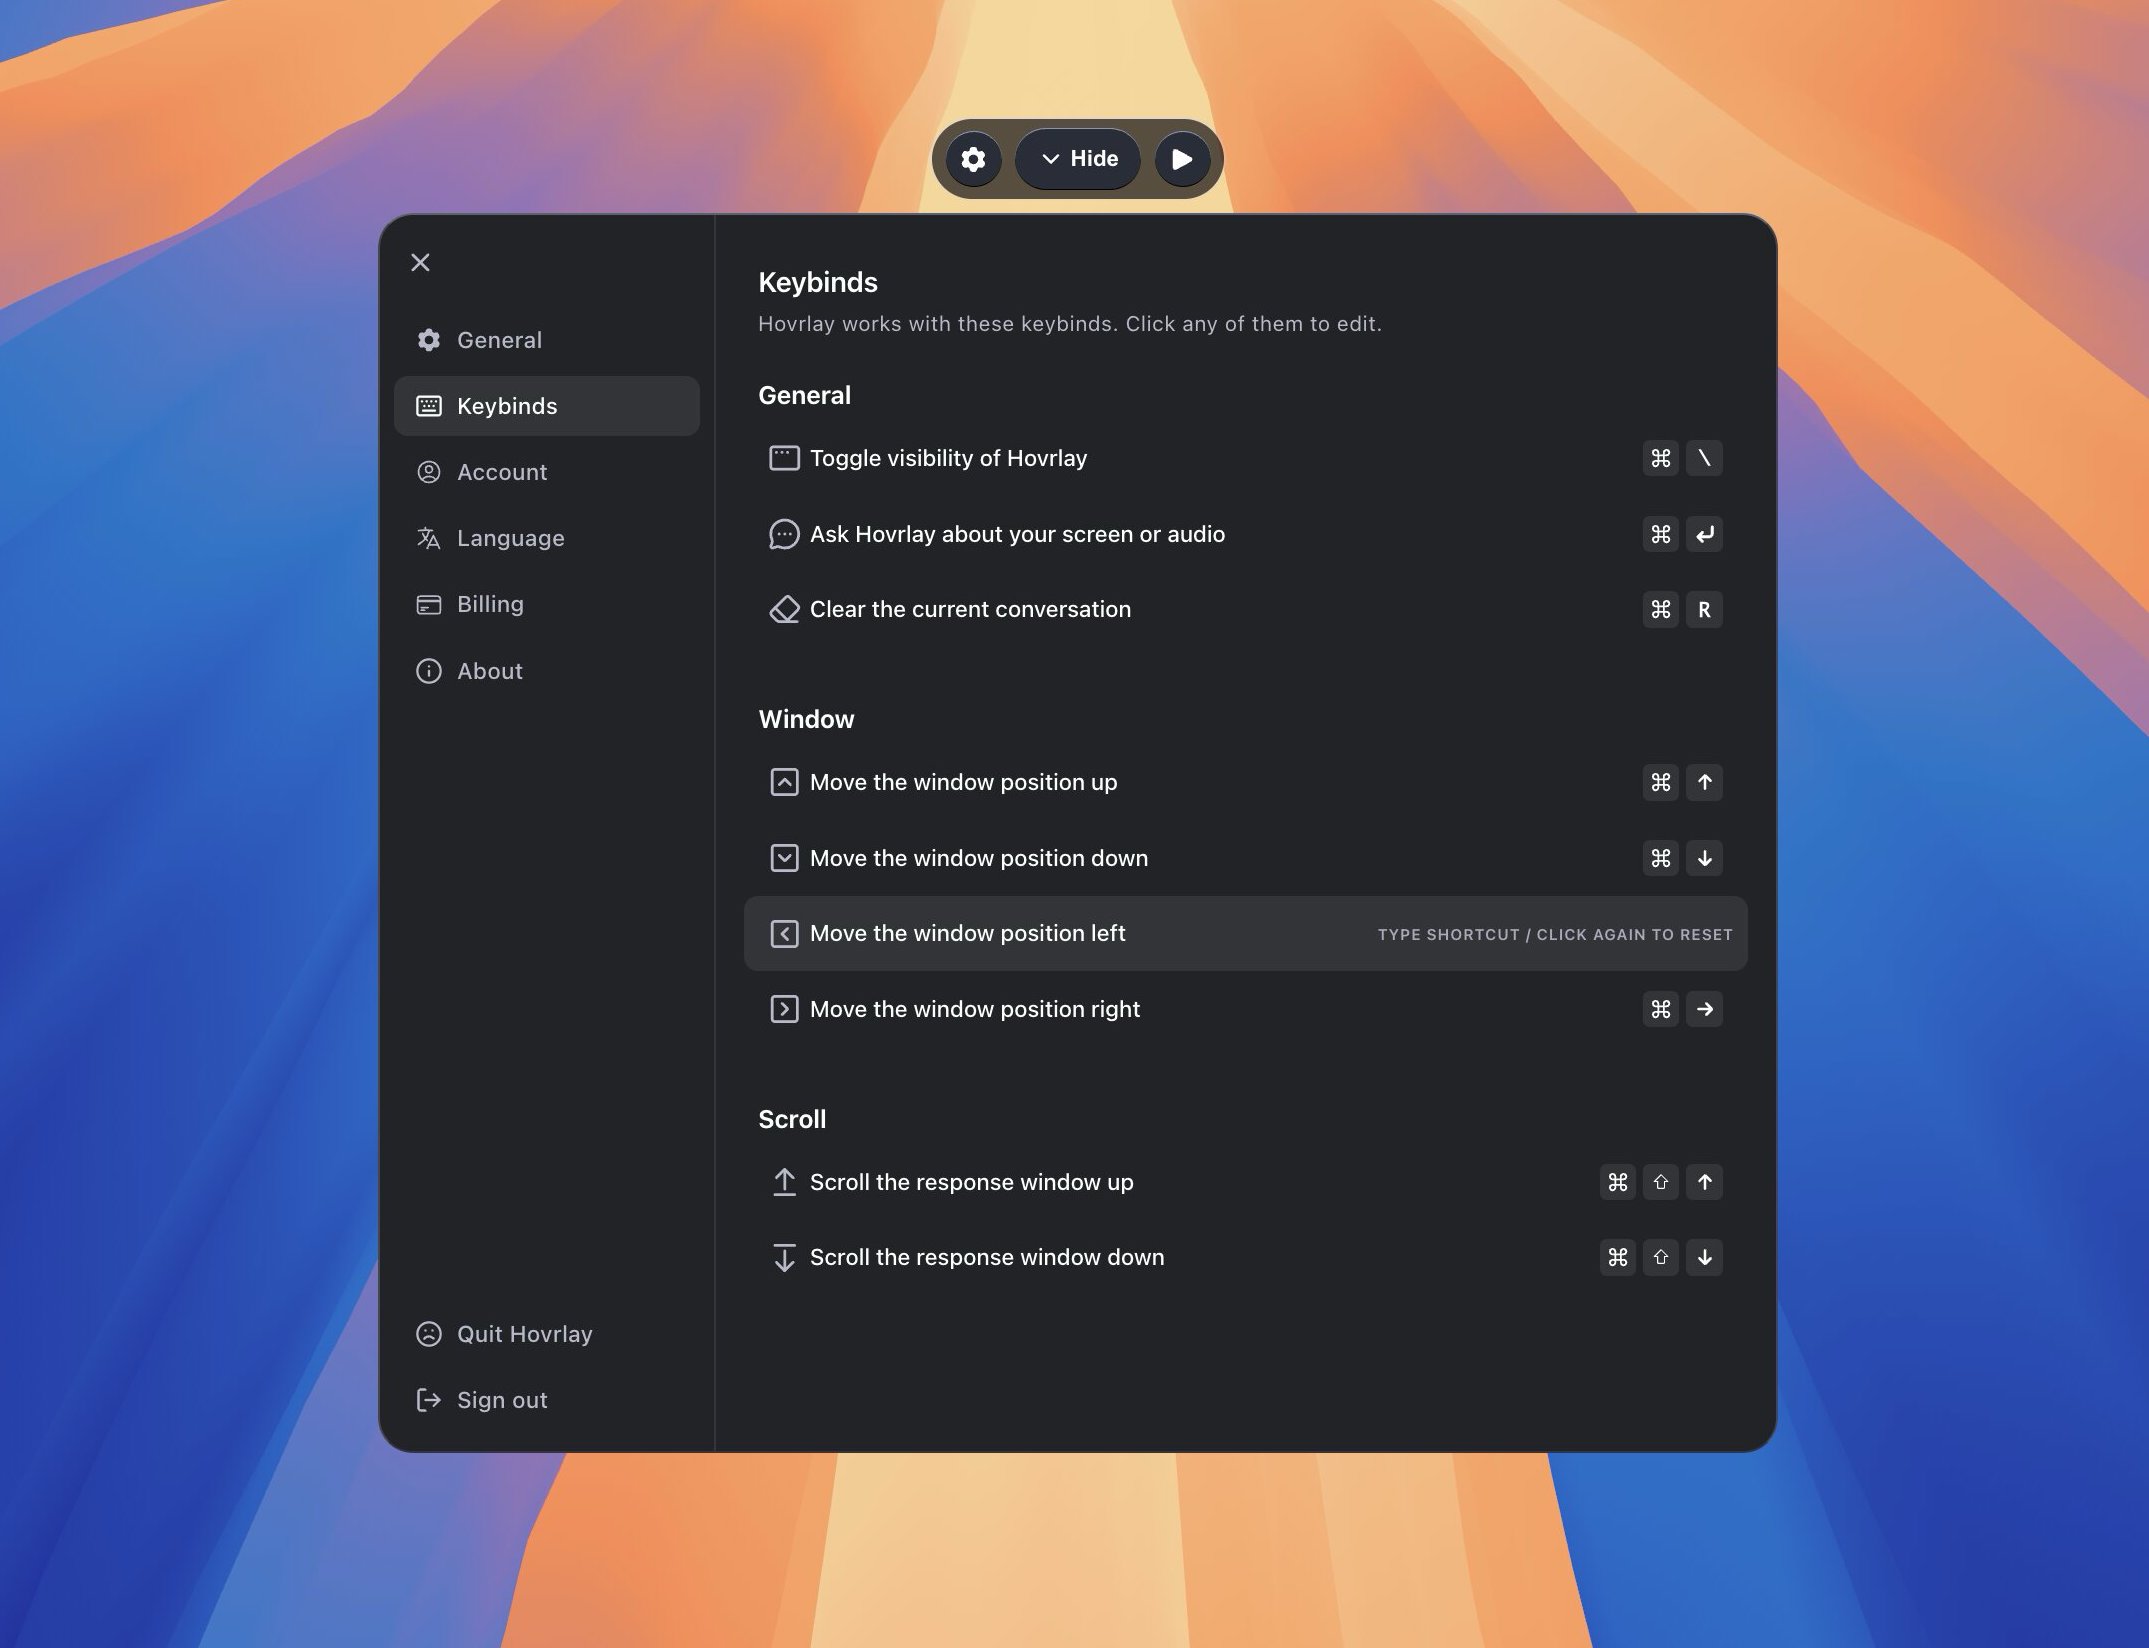The height and width of the screenshot is (1648, 2149).
Task: Click the sad face icon beside Quit Hovrlay
Action: [x=428, y=1334]
